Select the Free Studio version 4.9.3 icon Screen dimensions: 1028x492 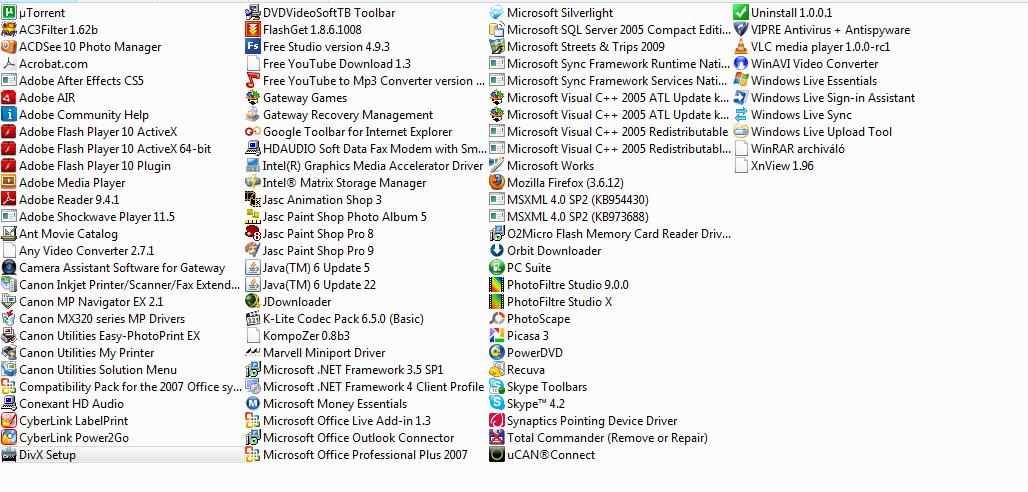click(252, 47)
